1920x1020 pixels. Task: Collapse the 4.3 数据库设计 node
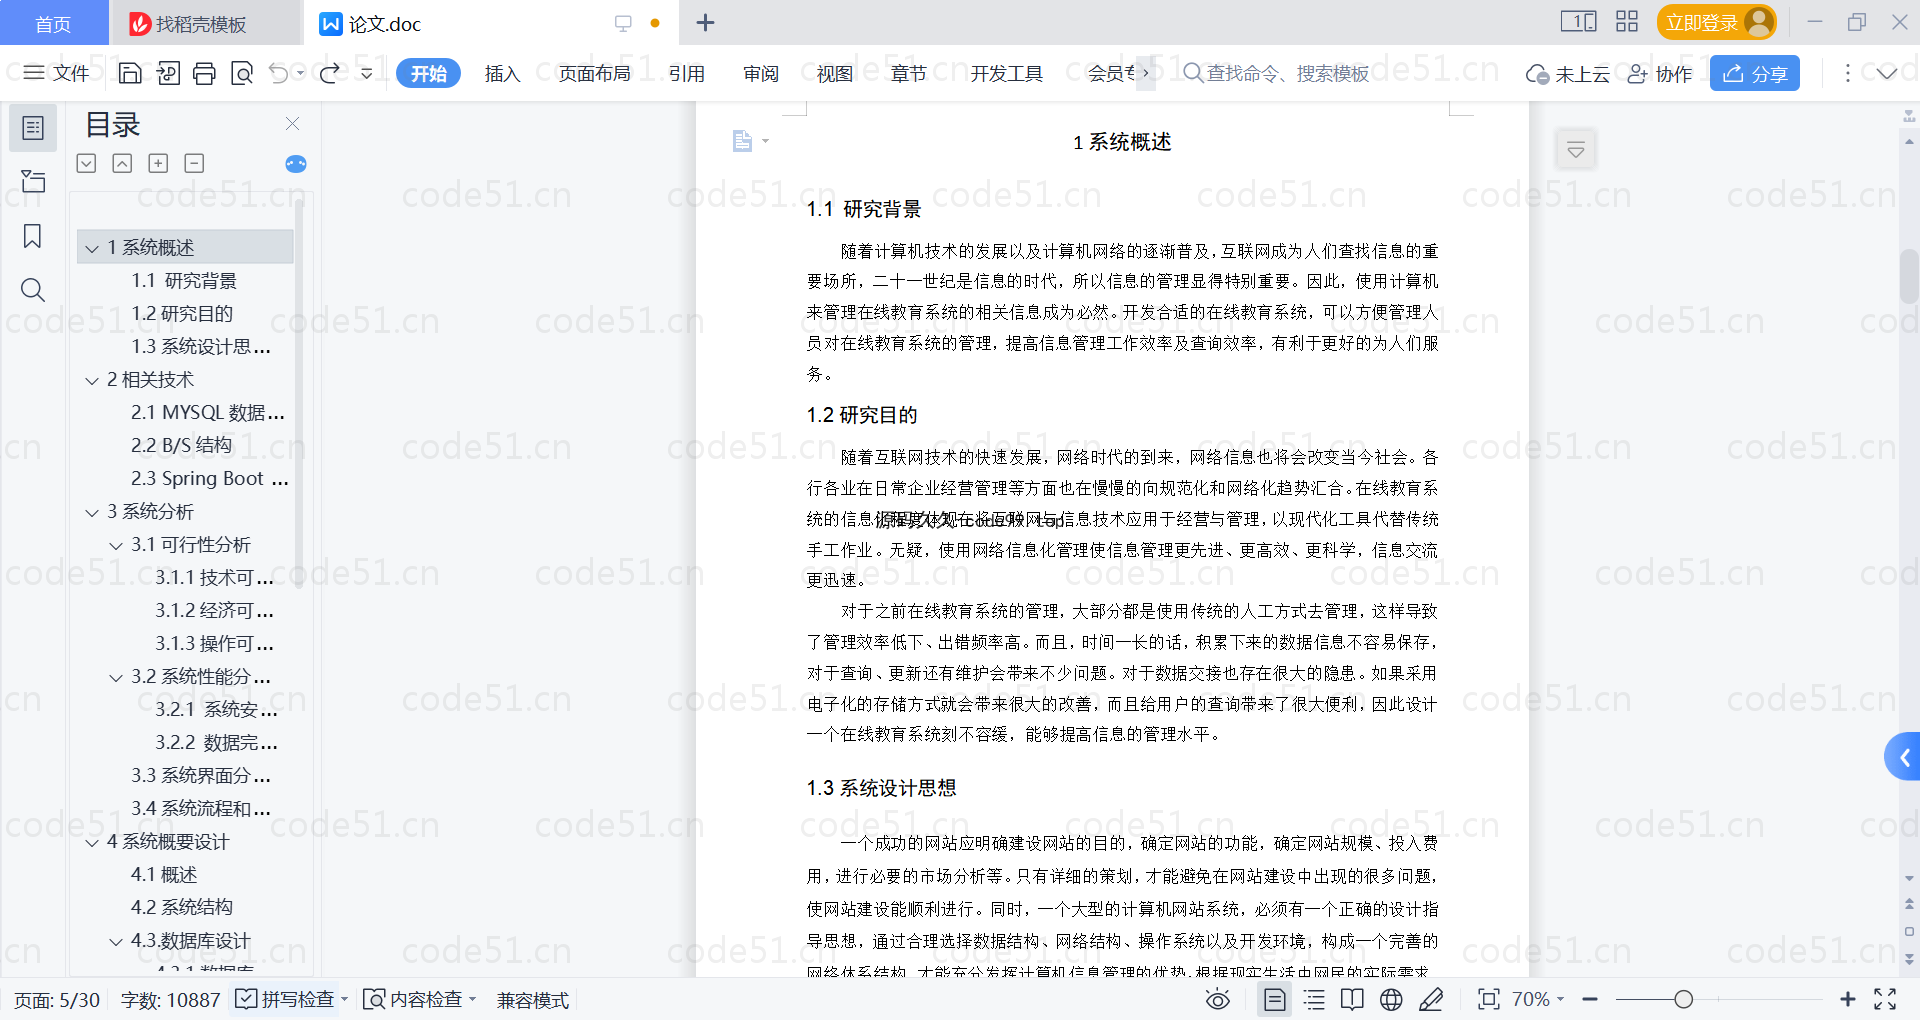point(116,942)
